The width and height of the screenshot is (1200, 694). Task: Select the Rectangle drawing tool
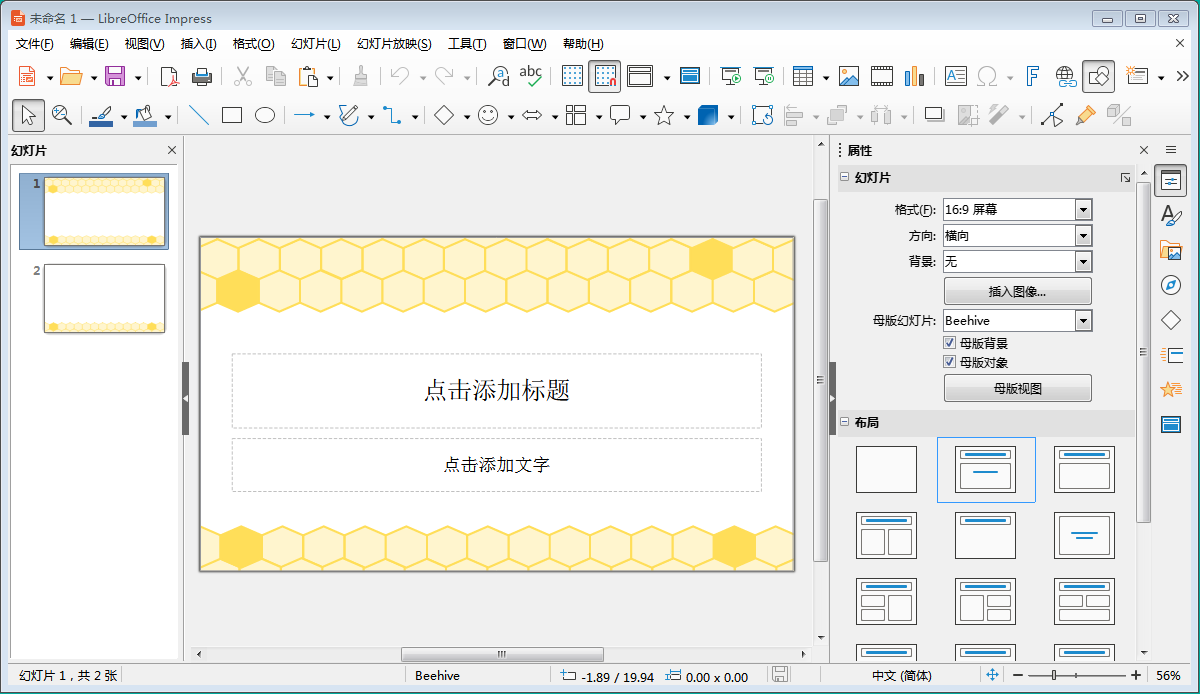click(x=232, y=116)
